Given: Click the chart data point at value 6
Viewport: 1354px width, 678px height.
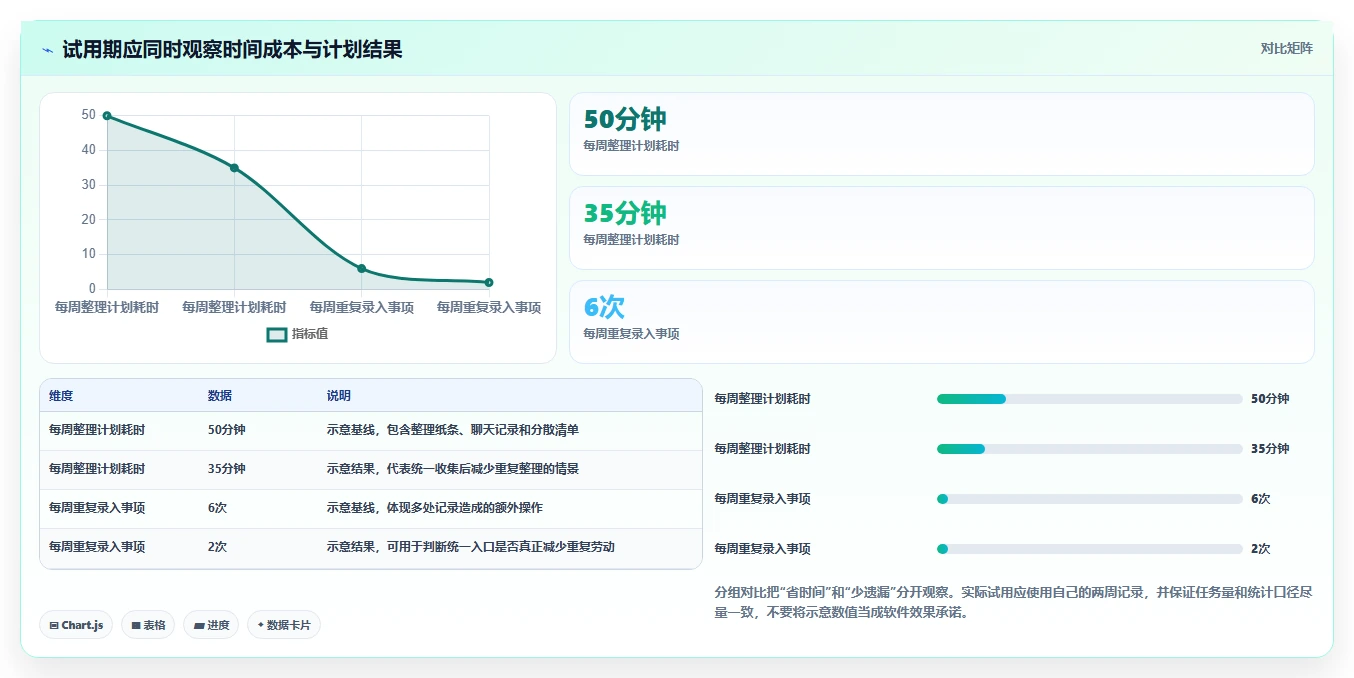Looking at the screenshot, I should (361, 268).
